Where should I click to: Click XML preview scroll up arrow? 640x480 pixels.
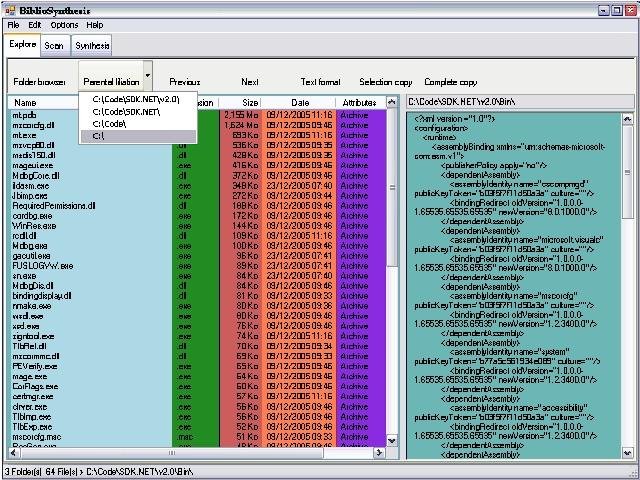[x=628, y=119]
